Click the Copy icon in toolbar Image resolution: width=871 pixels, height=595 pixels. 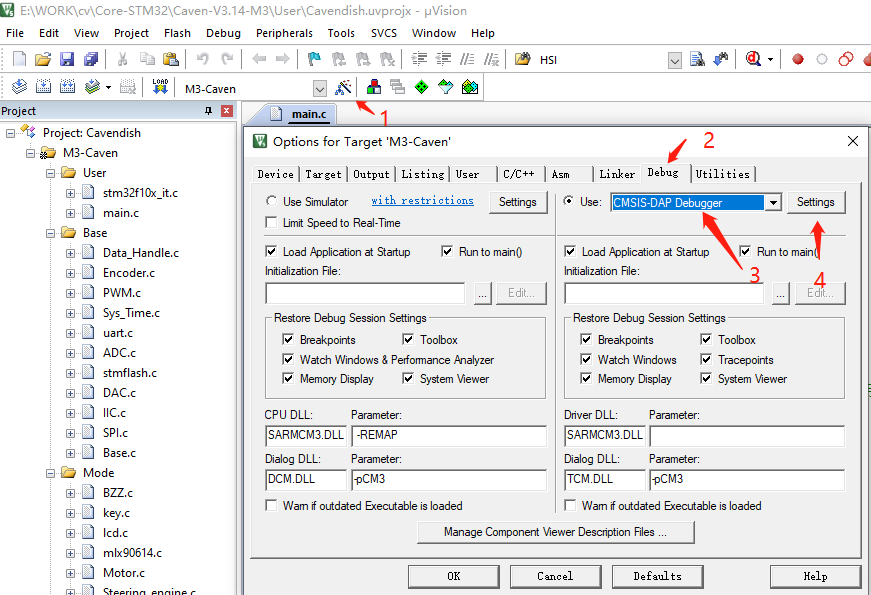click(x=147, y=59)
